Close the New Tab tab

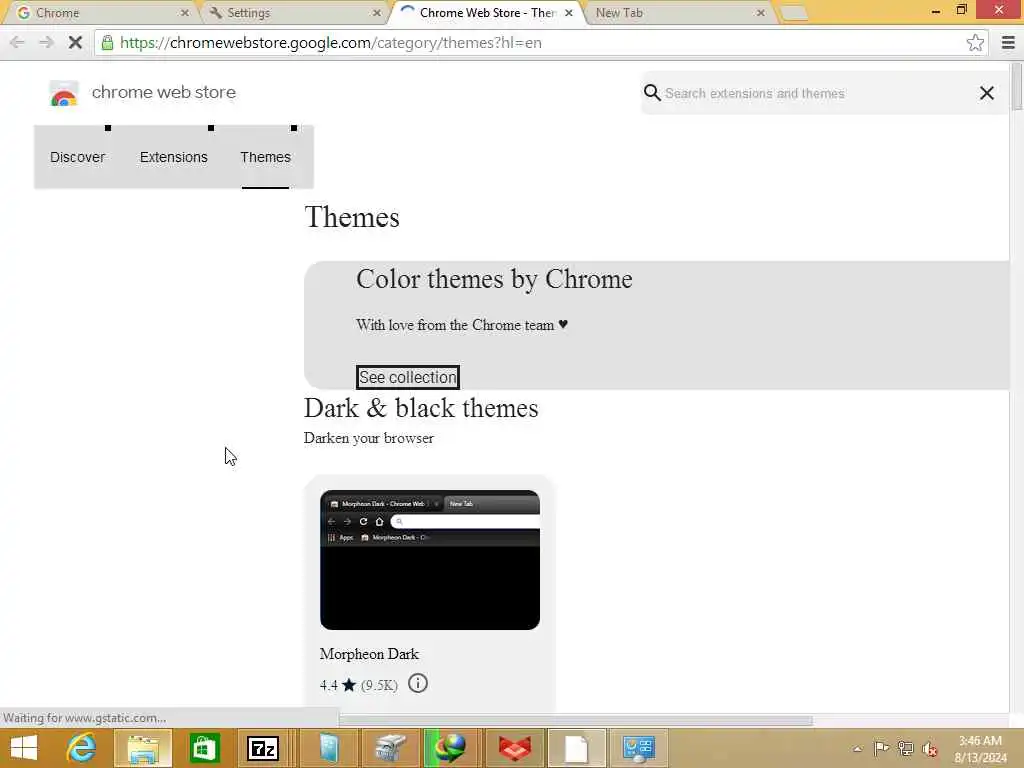click(x=761, y=13)
